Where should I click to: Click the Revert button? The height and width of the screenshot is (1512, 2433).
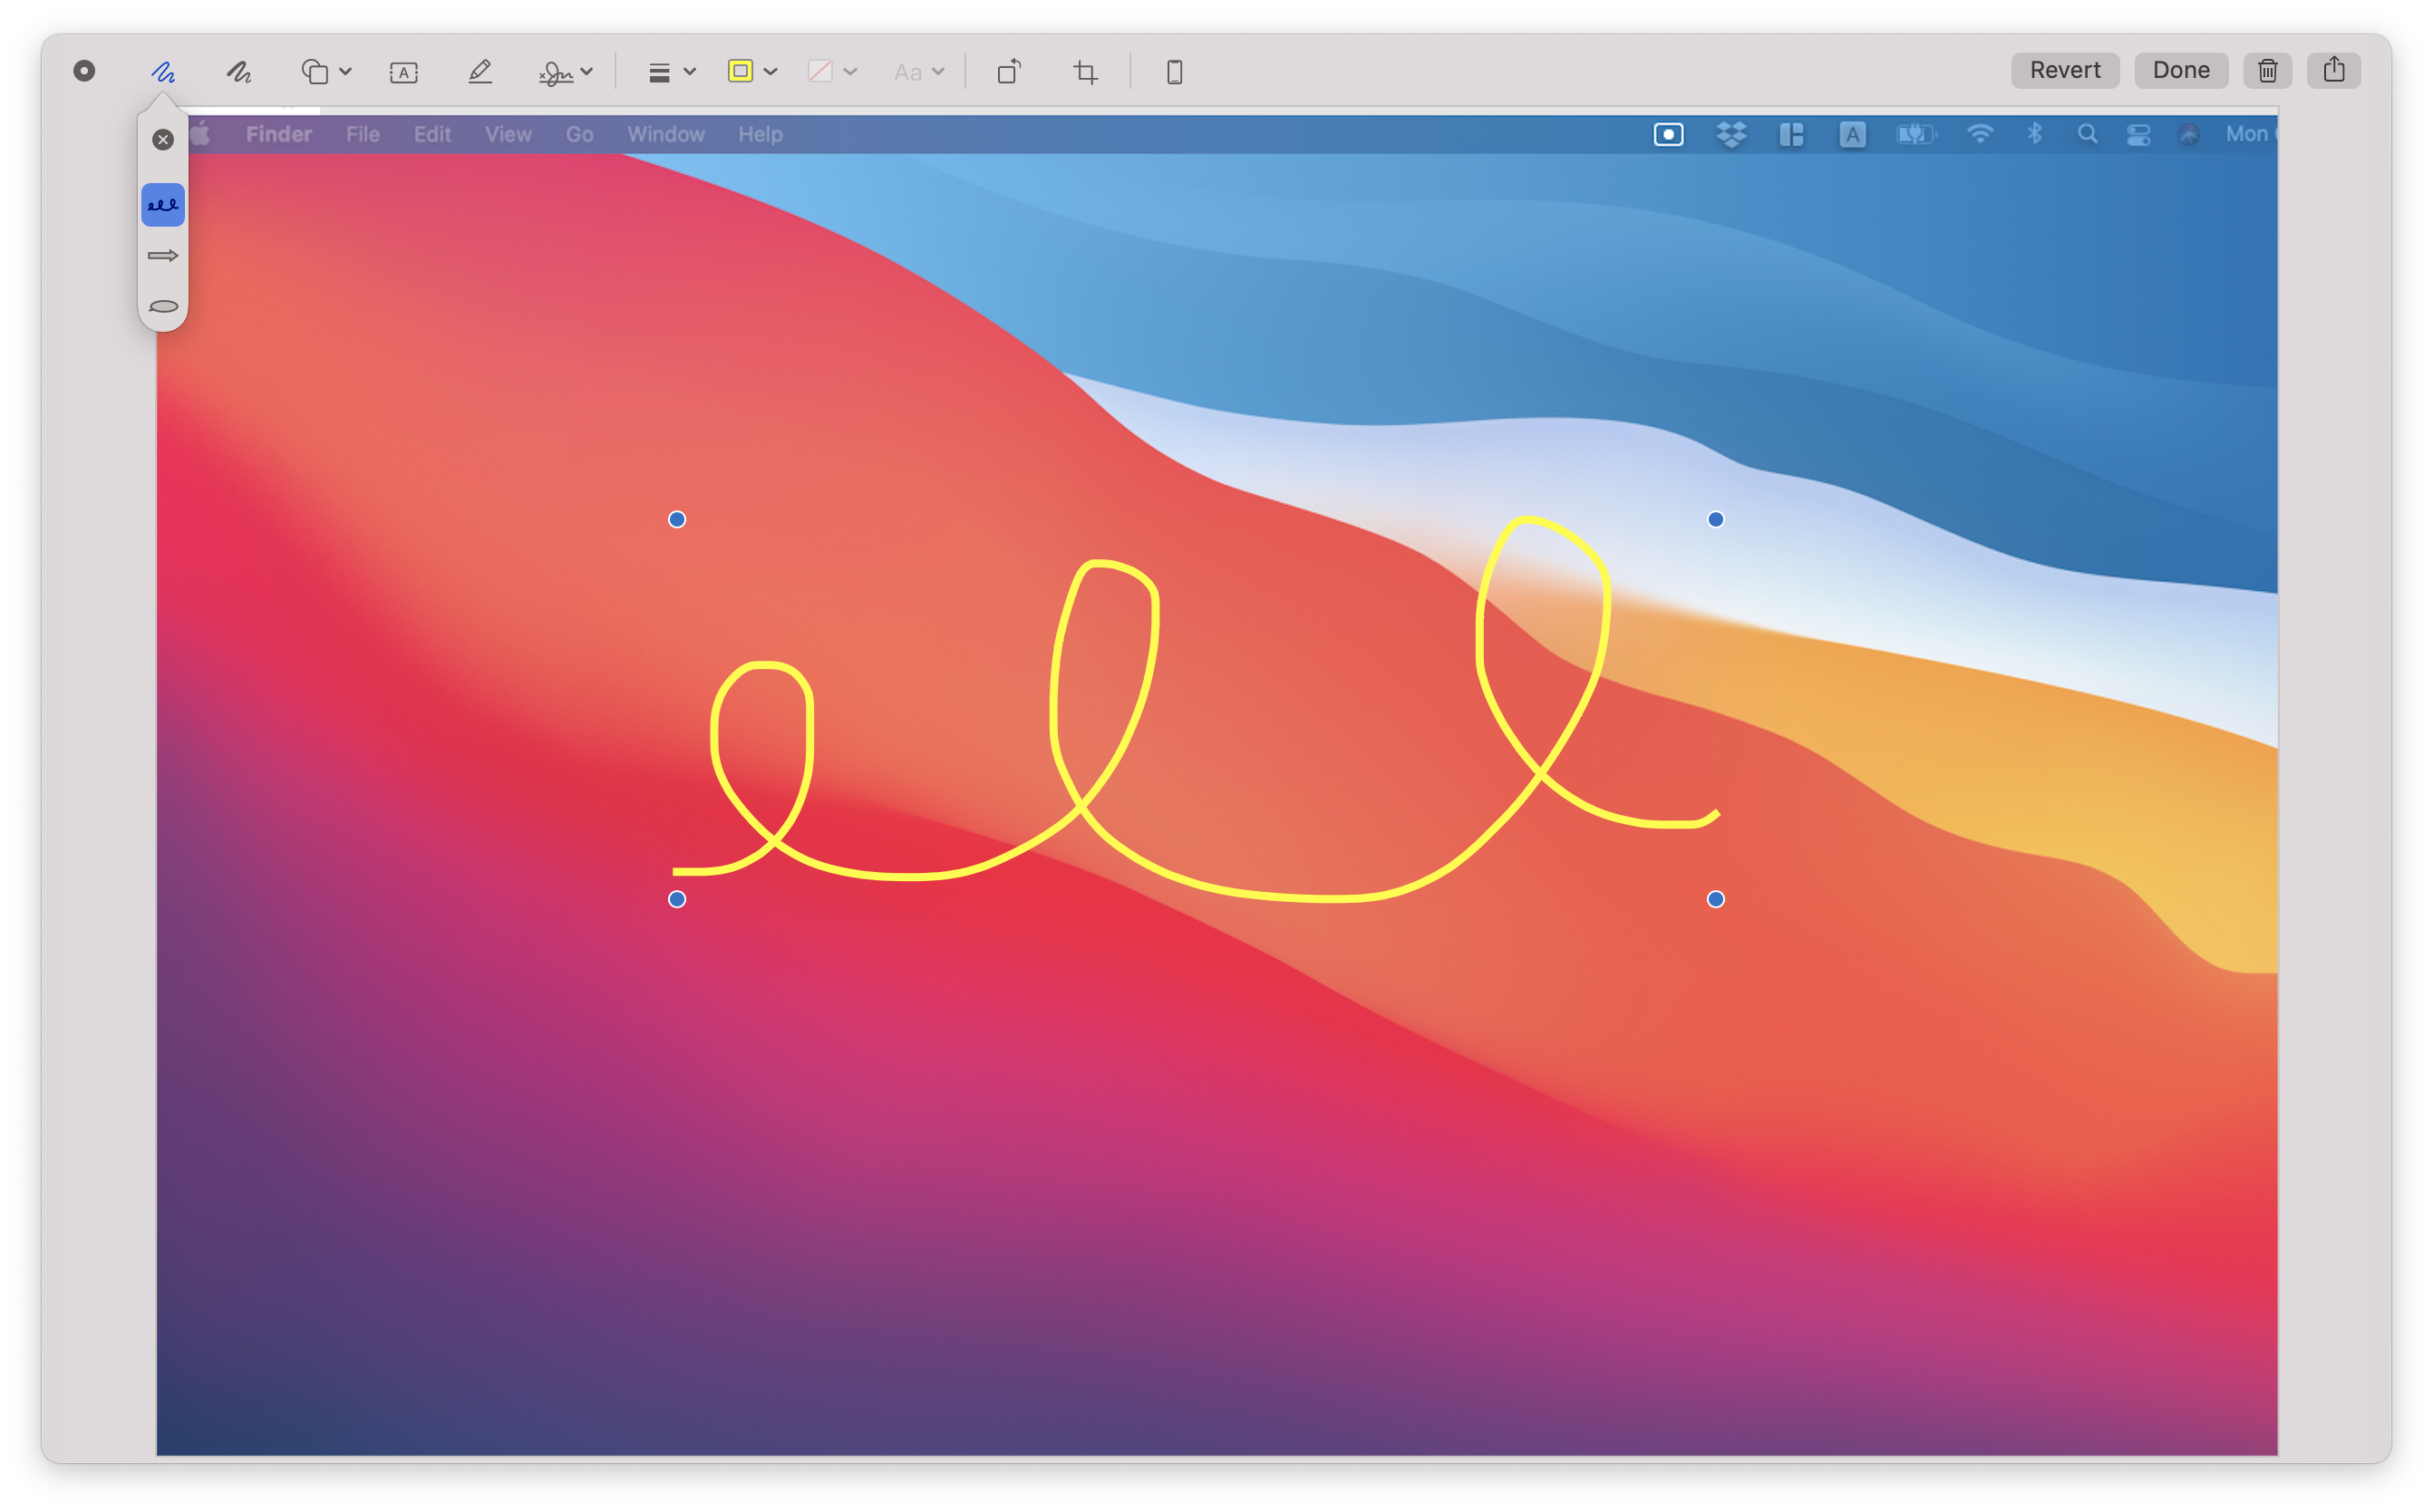pos(2064,70)
